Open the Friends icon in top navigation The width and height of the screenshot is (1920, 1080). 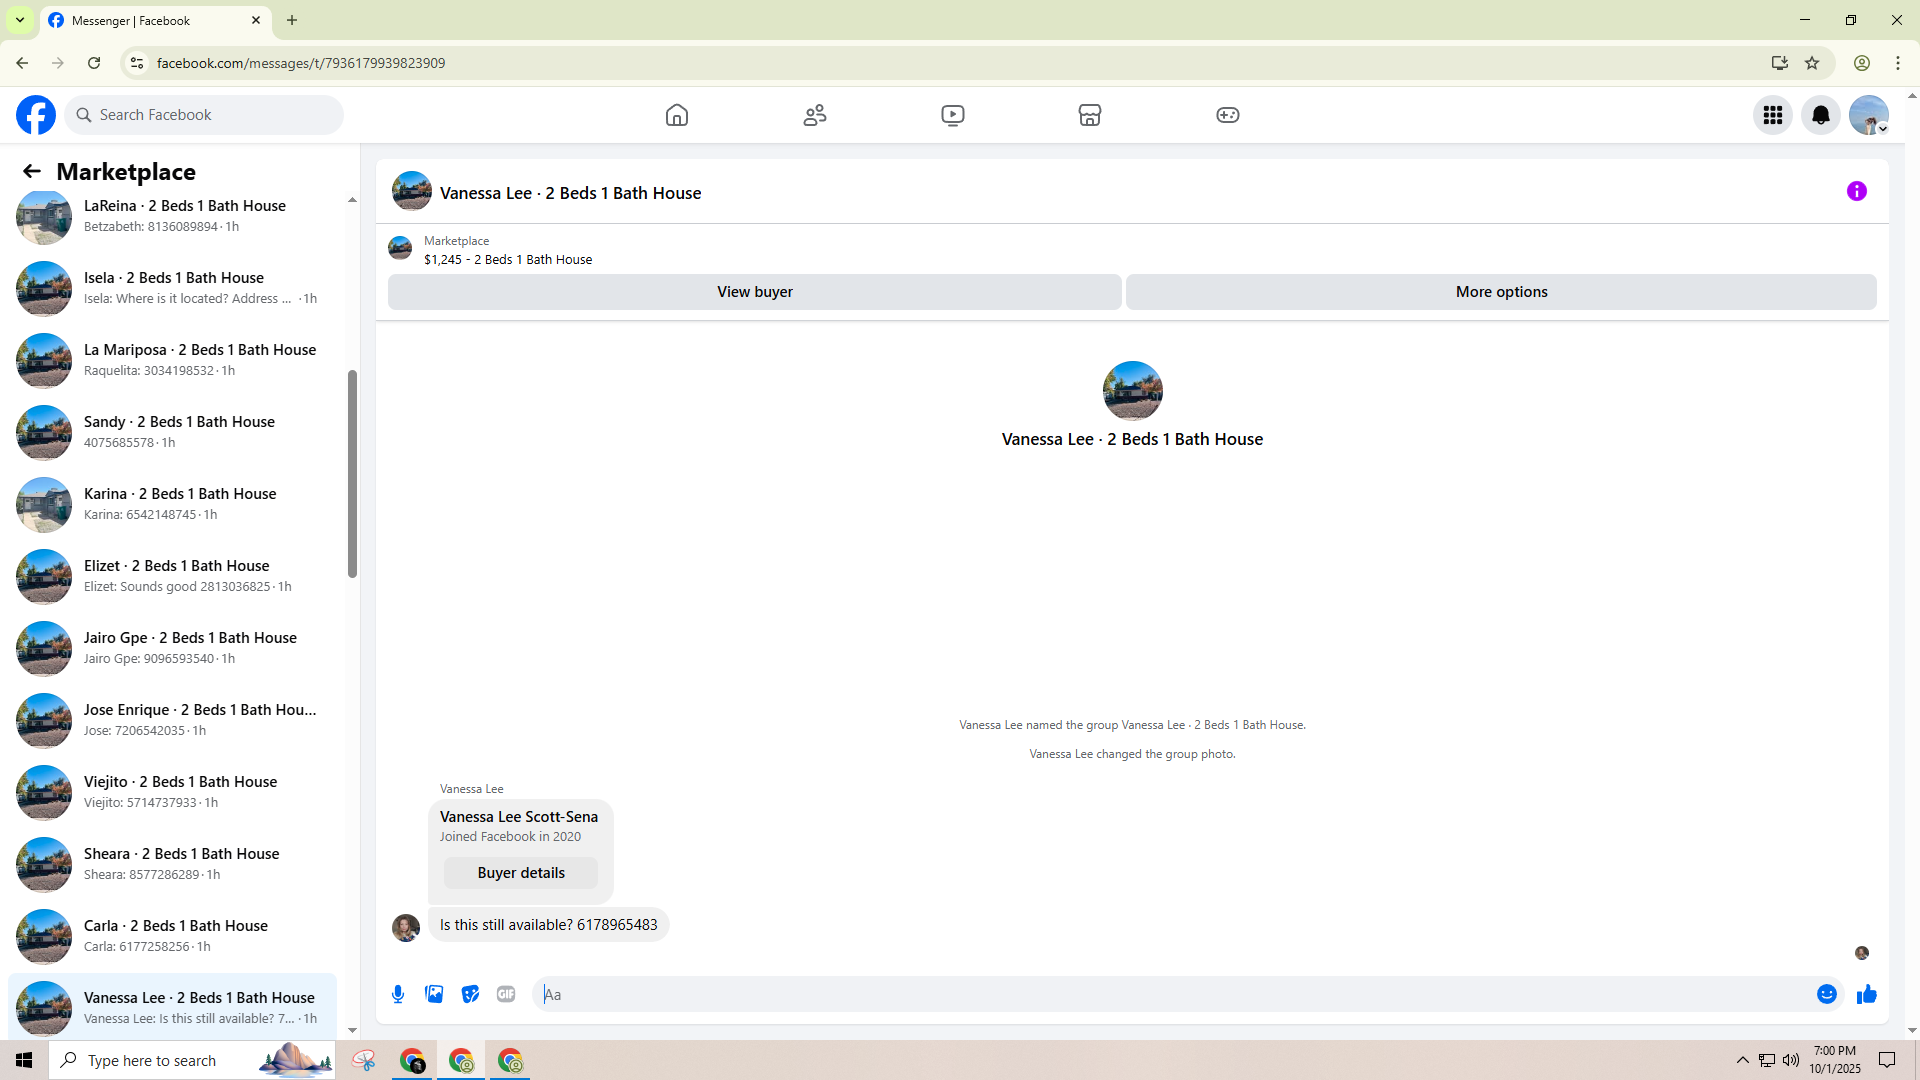point(815,115)
